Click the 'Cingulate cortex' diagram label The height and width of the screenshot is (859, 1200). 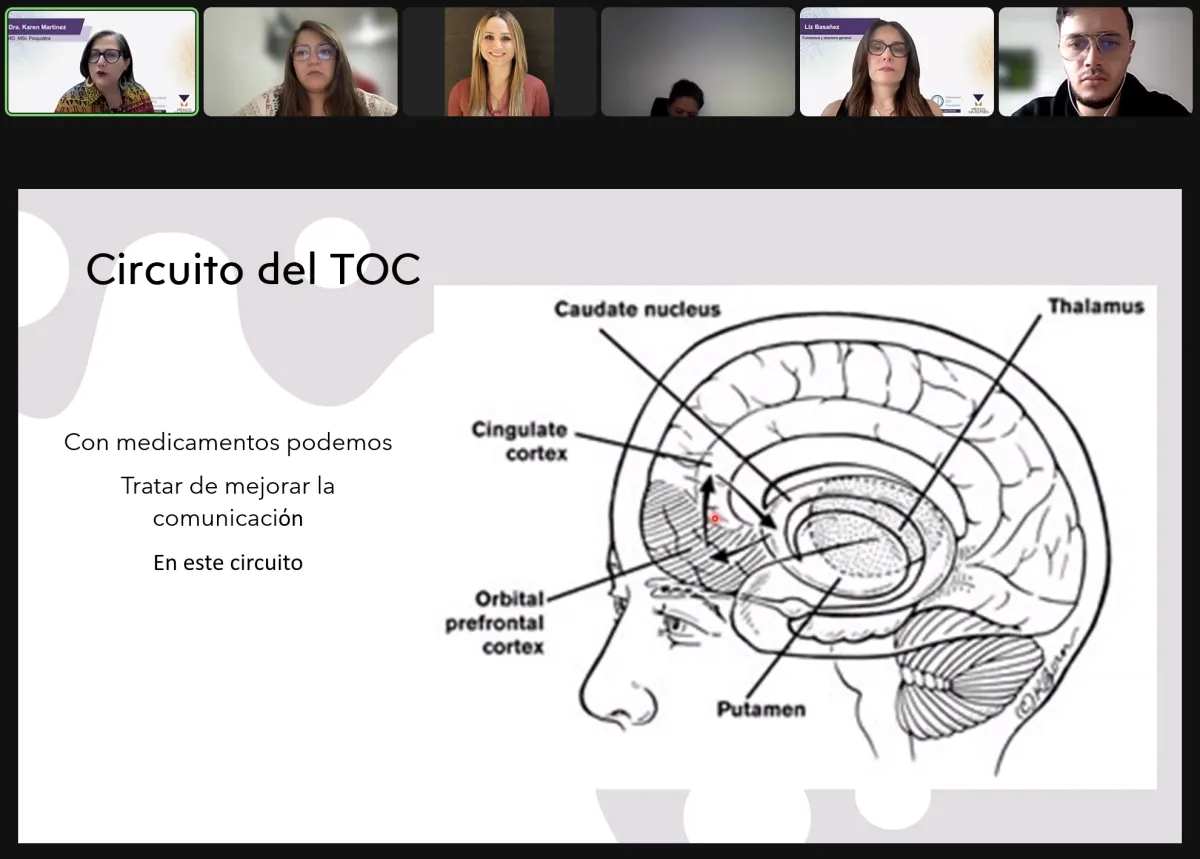[519, 441]
